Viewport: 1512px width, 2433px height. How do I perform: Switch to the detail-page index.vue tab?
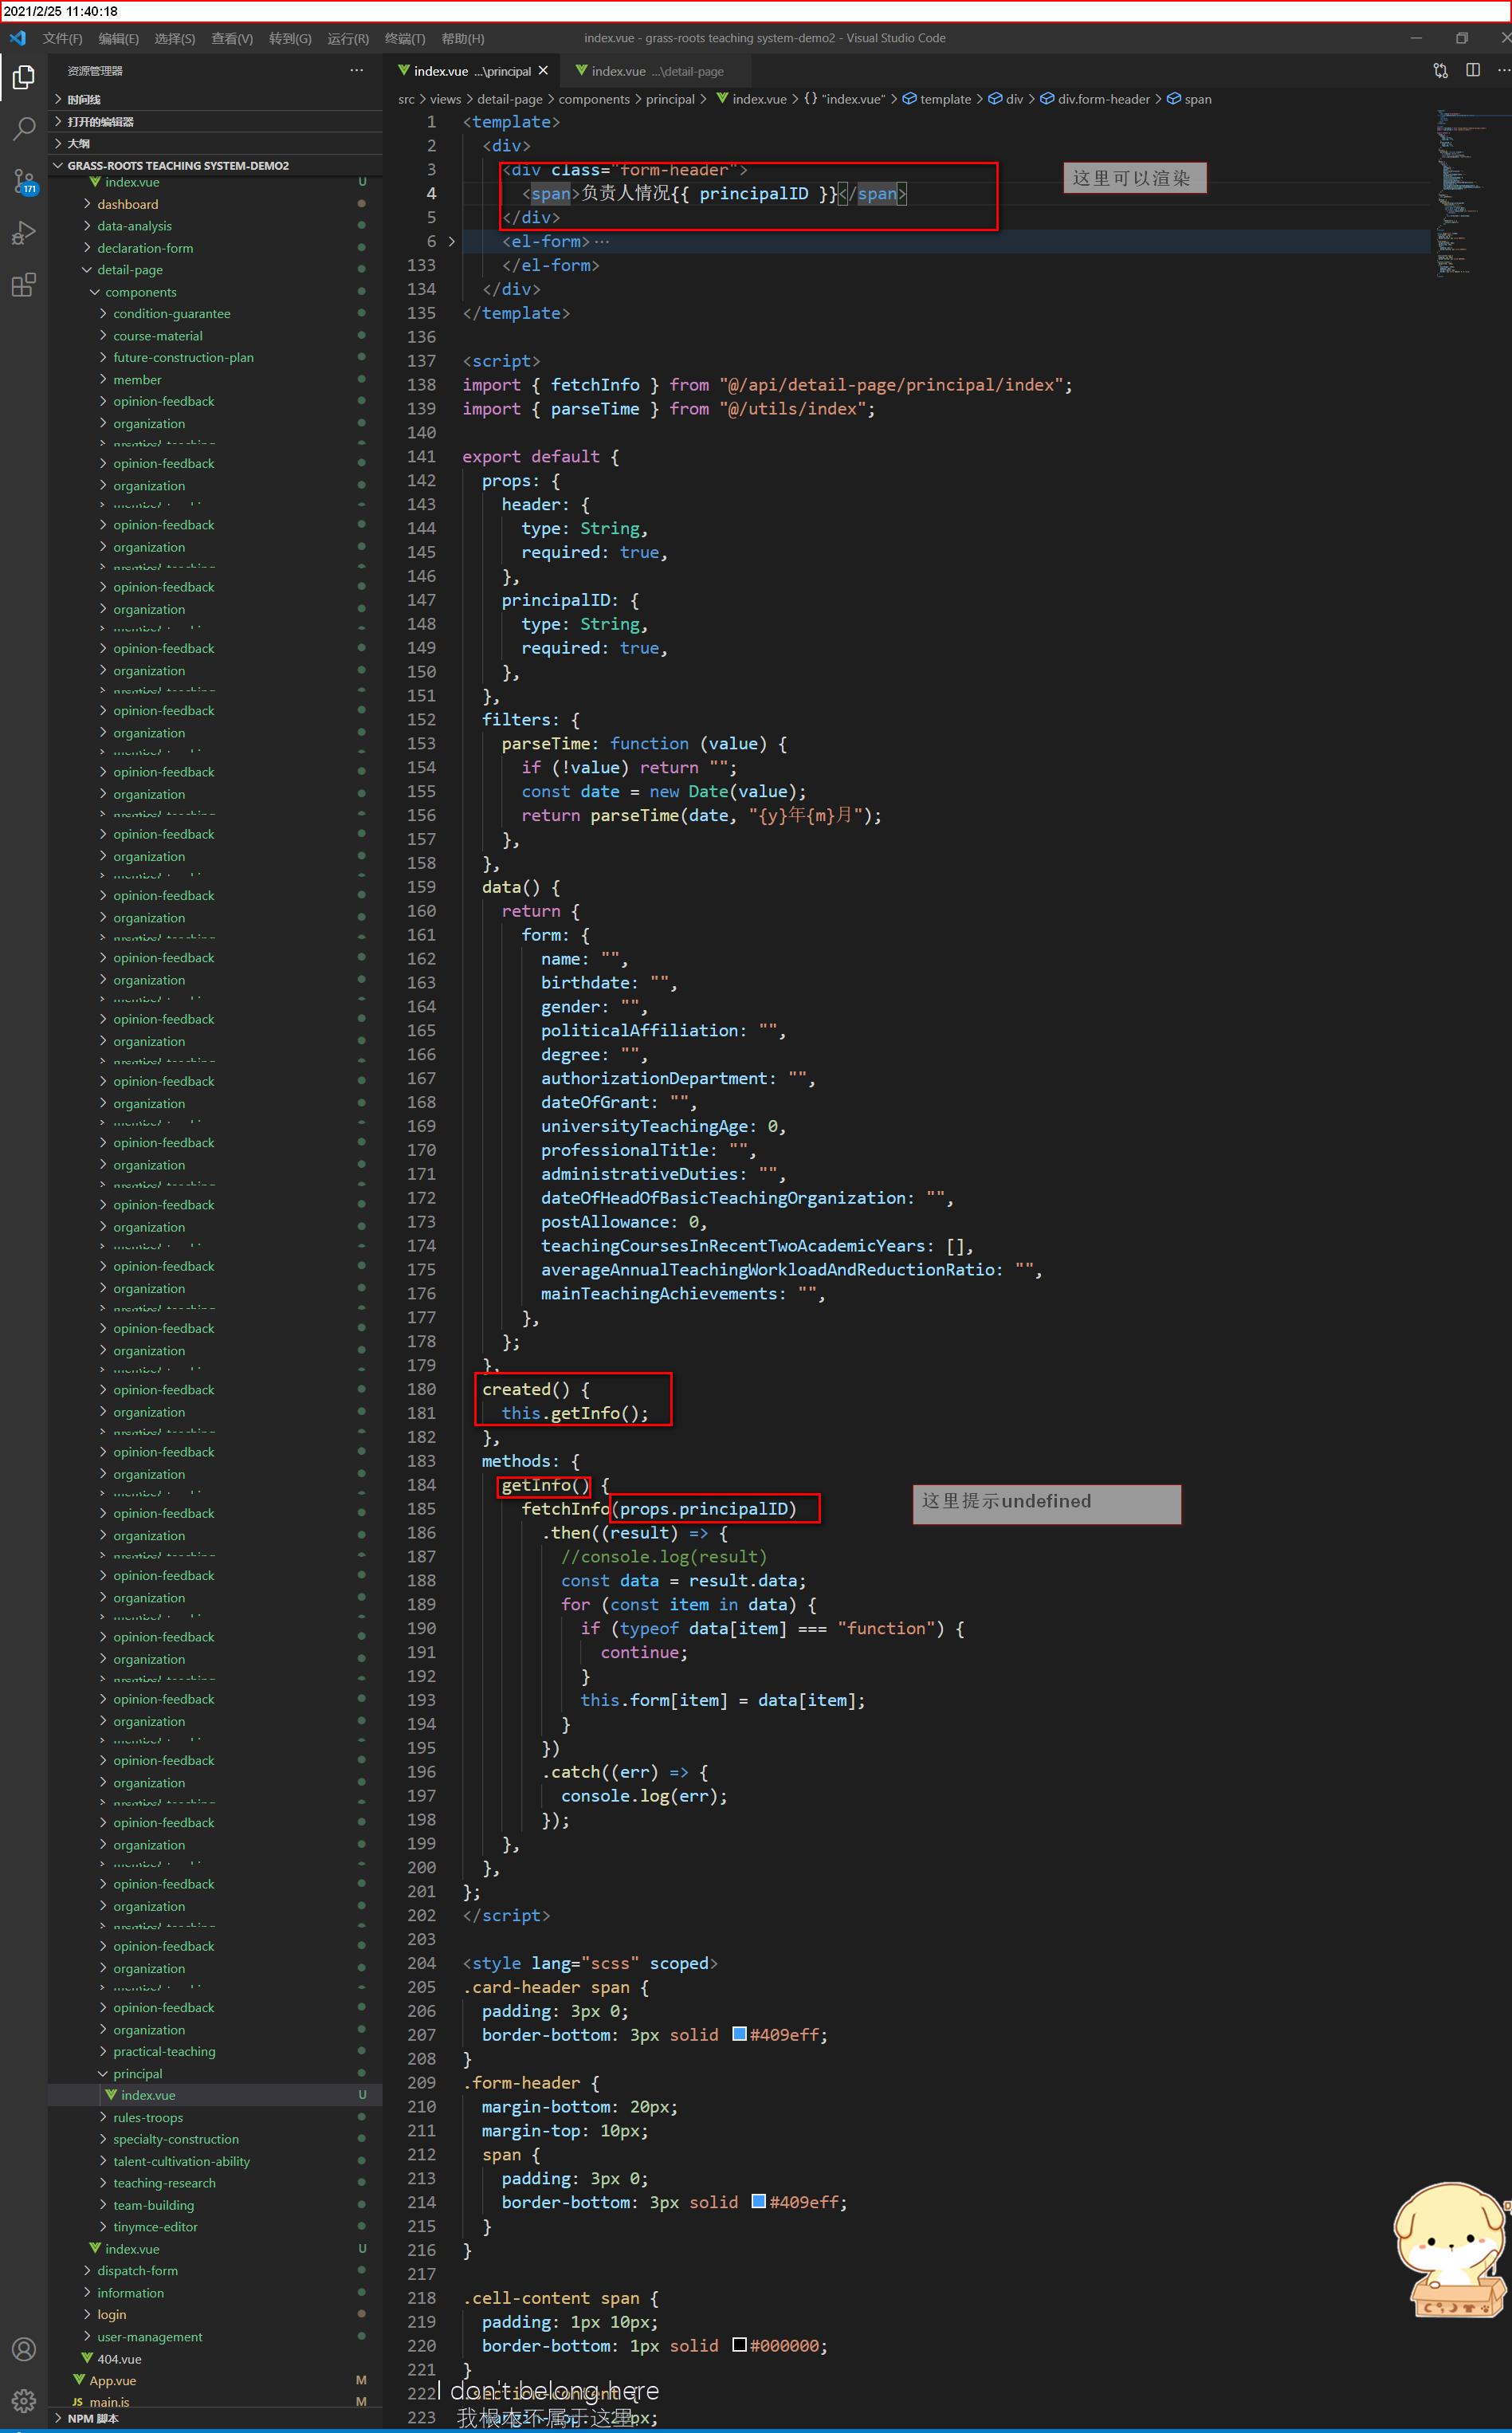(x=656, y=71)
